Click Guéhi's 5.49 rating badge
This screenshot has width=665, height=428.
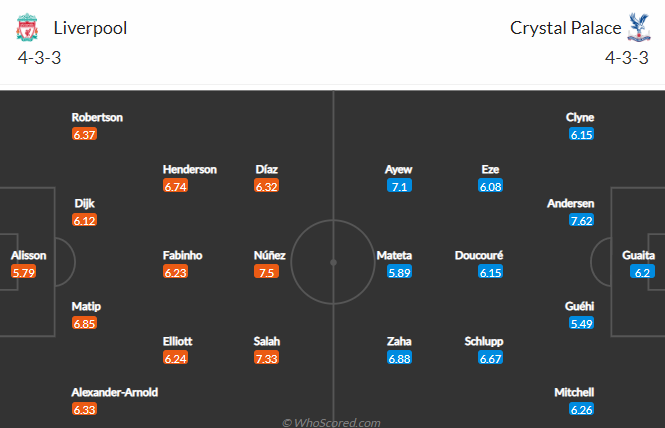coord(581,323)
